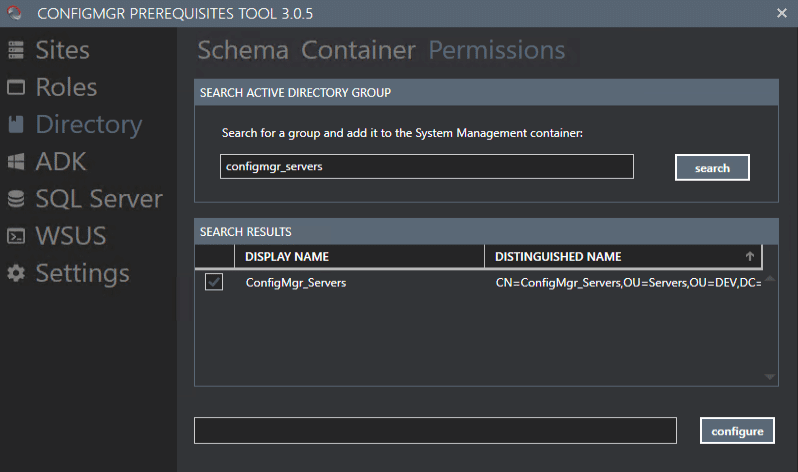Open the Directory section

coord(89,125)
